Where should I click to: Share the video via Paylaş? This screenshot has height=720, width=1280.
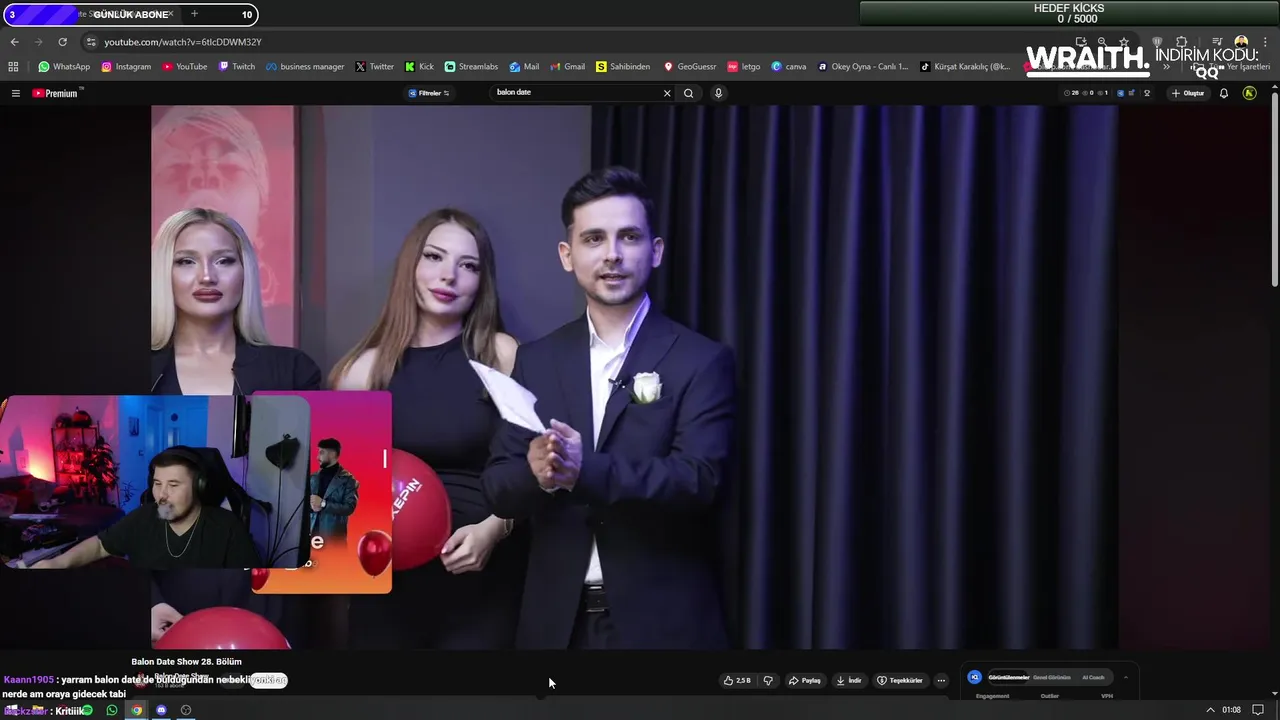pyautogui.click(x=805, y=680)
